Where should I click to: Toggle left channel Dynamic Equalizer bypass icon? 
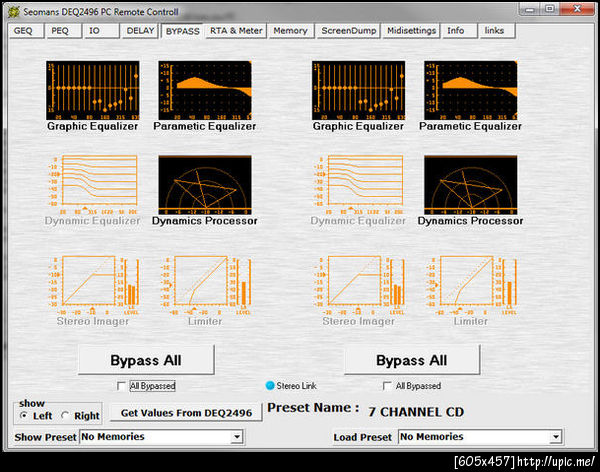pos(93,185)
